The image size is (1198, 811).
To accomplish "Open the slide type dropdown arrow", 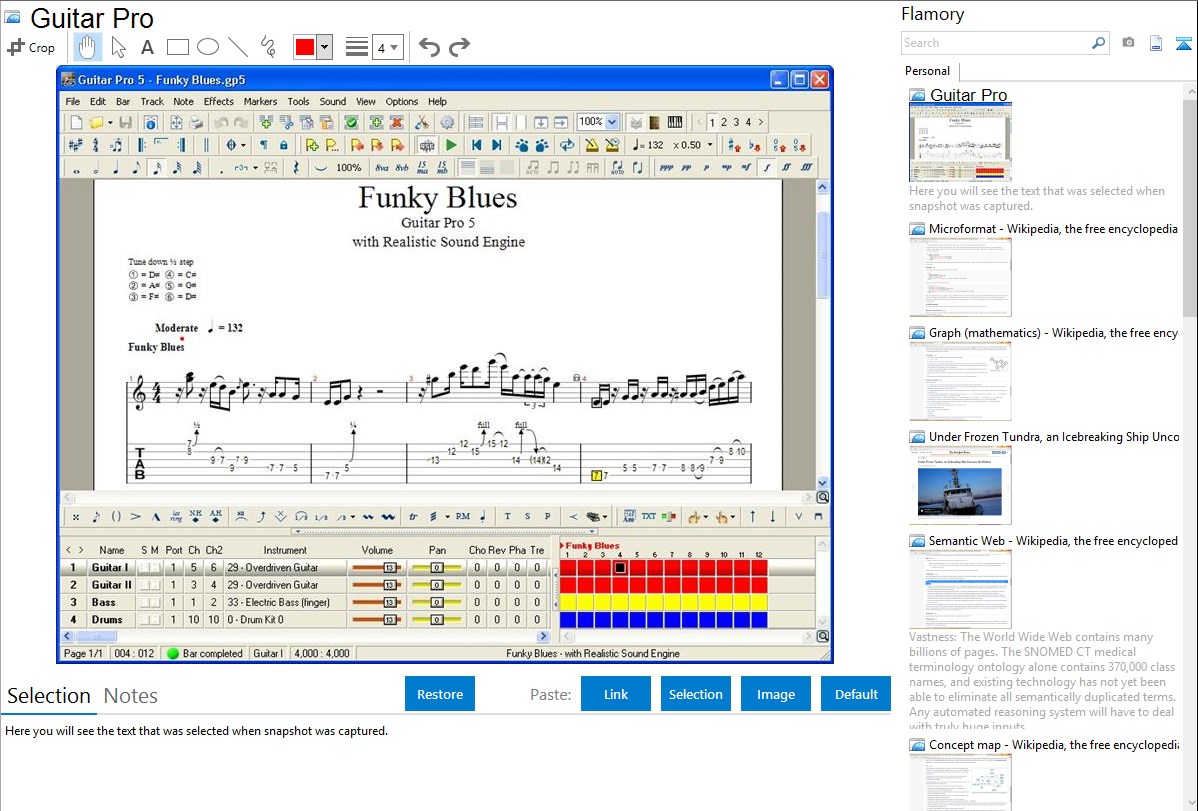I will pos(352,517).
